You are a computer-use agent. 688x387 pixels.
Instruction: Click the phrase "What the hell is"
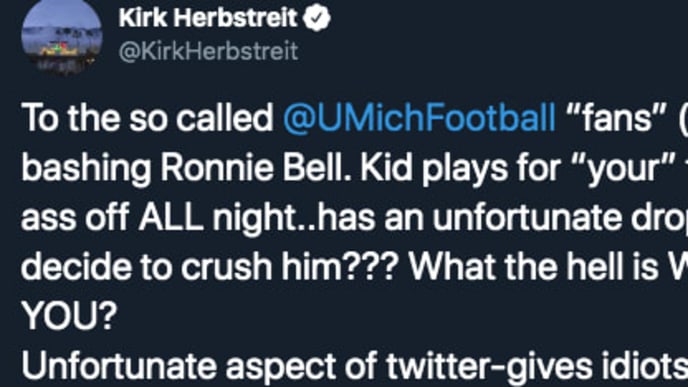click(534, 267)
